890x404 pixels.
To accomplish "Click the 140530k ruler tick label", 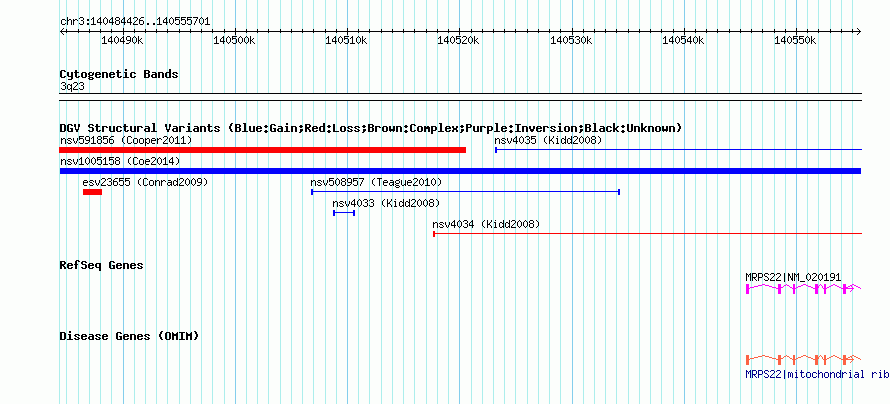I will pyautogui.click(x=571, y=41).
